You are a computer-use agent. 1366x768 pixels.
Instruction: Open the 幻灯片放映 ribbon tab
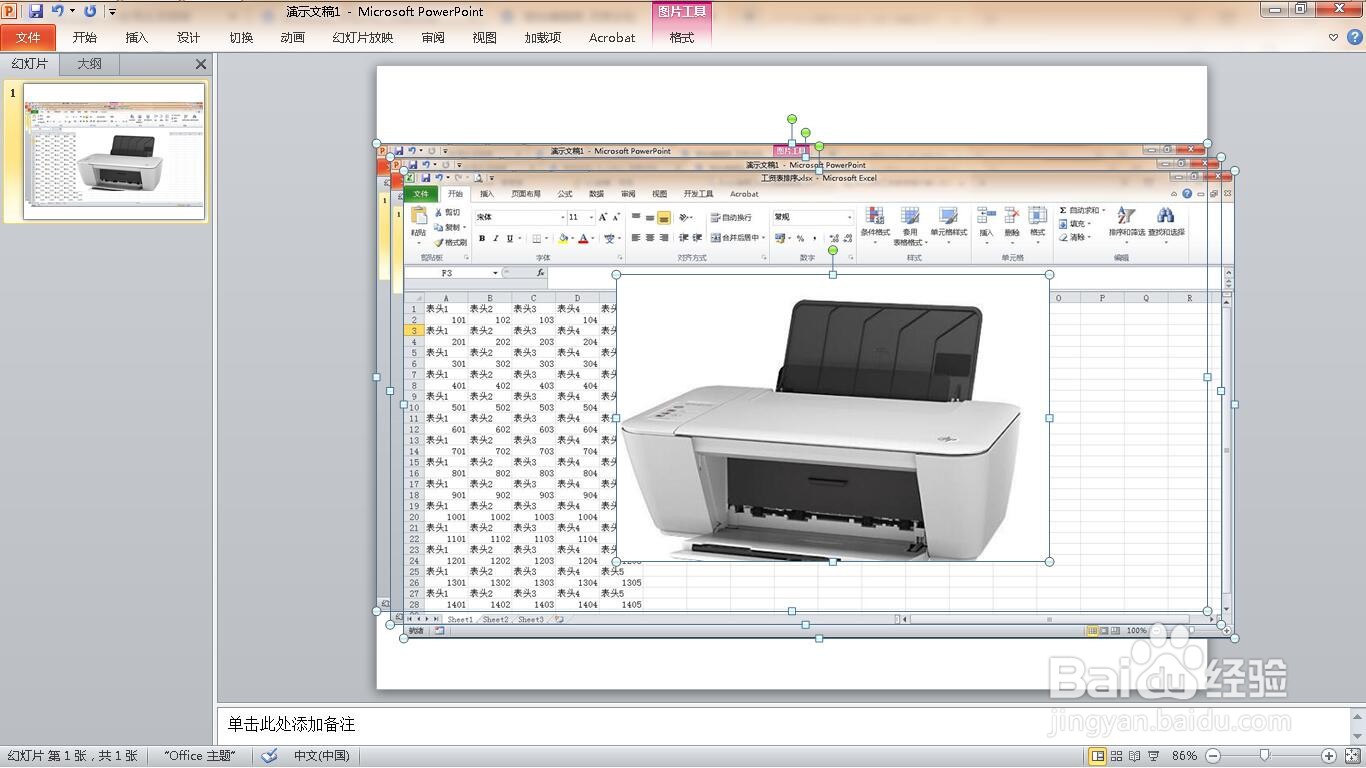point(363,38)
